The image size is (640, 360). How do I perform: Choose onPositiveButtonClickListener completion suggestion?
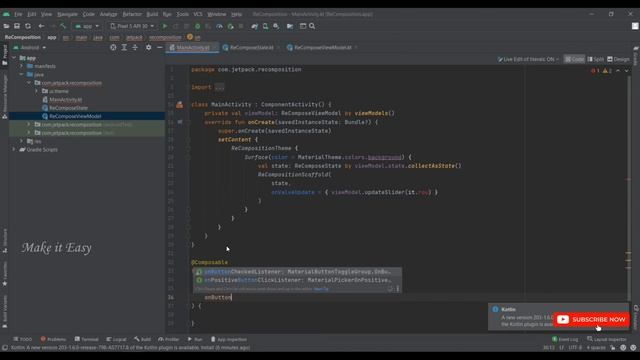tap(297, 280)
